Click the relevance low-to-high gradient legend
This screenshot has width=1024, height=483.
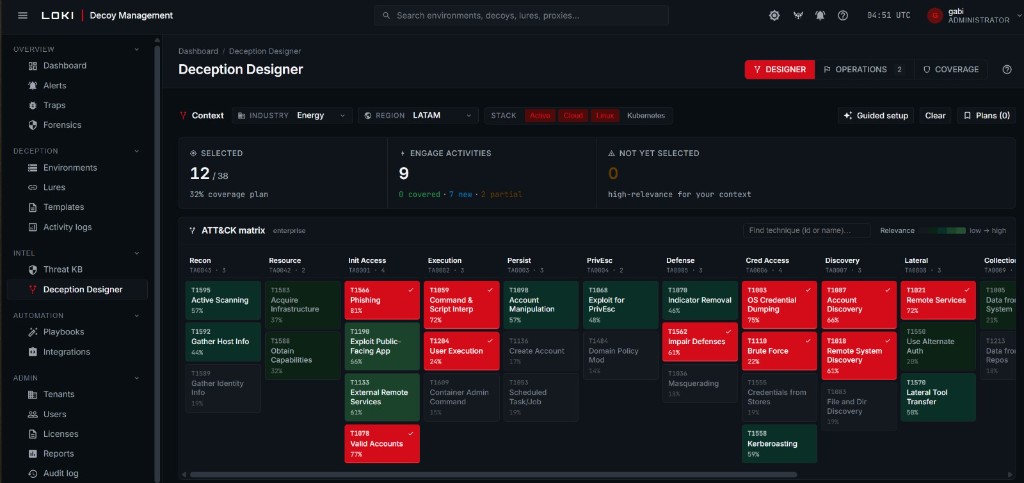point(942,230)
